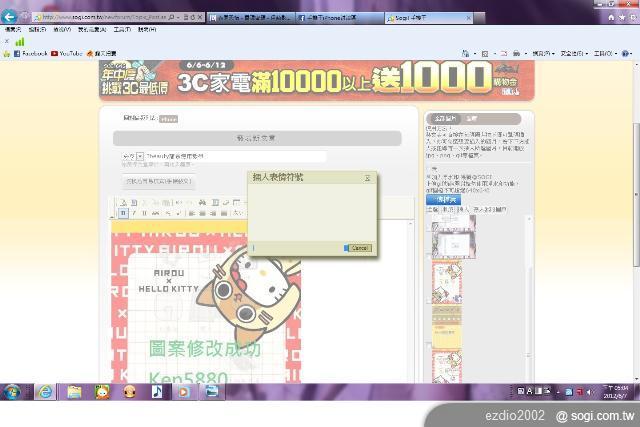Switch to the Sogi browser tab
Image resolution: width=640 pixels, height=427 pixels.
[429, 18]
